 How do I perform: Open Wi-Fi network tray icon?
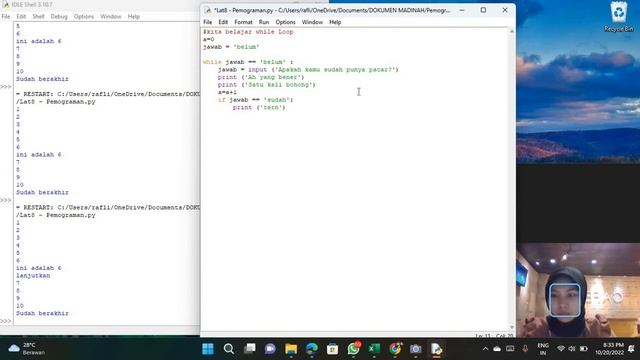[561, 349]
